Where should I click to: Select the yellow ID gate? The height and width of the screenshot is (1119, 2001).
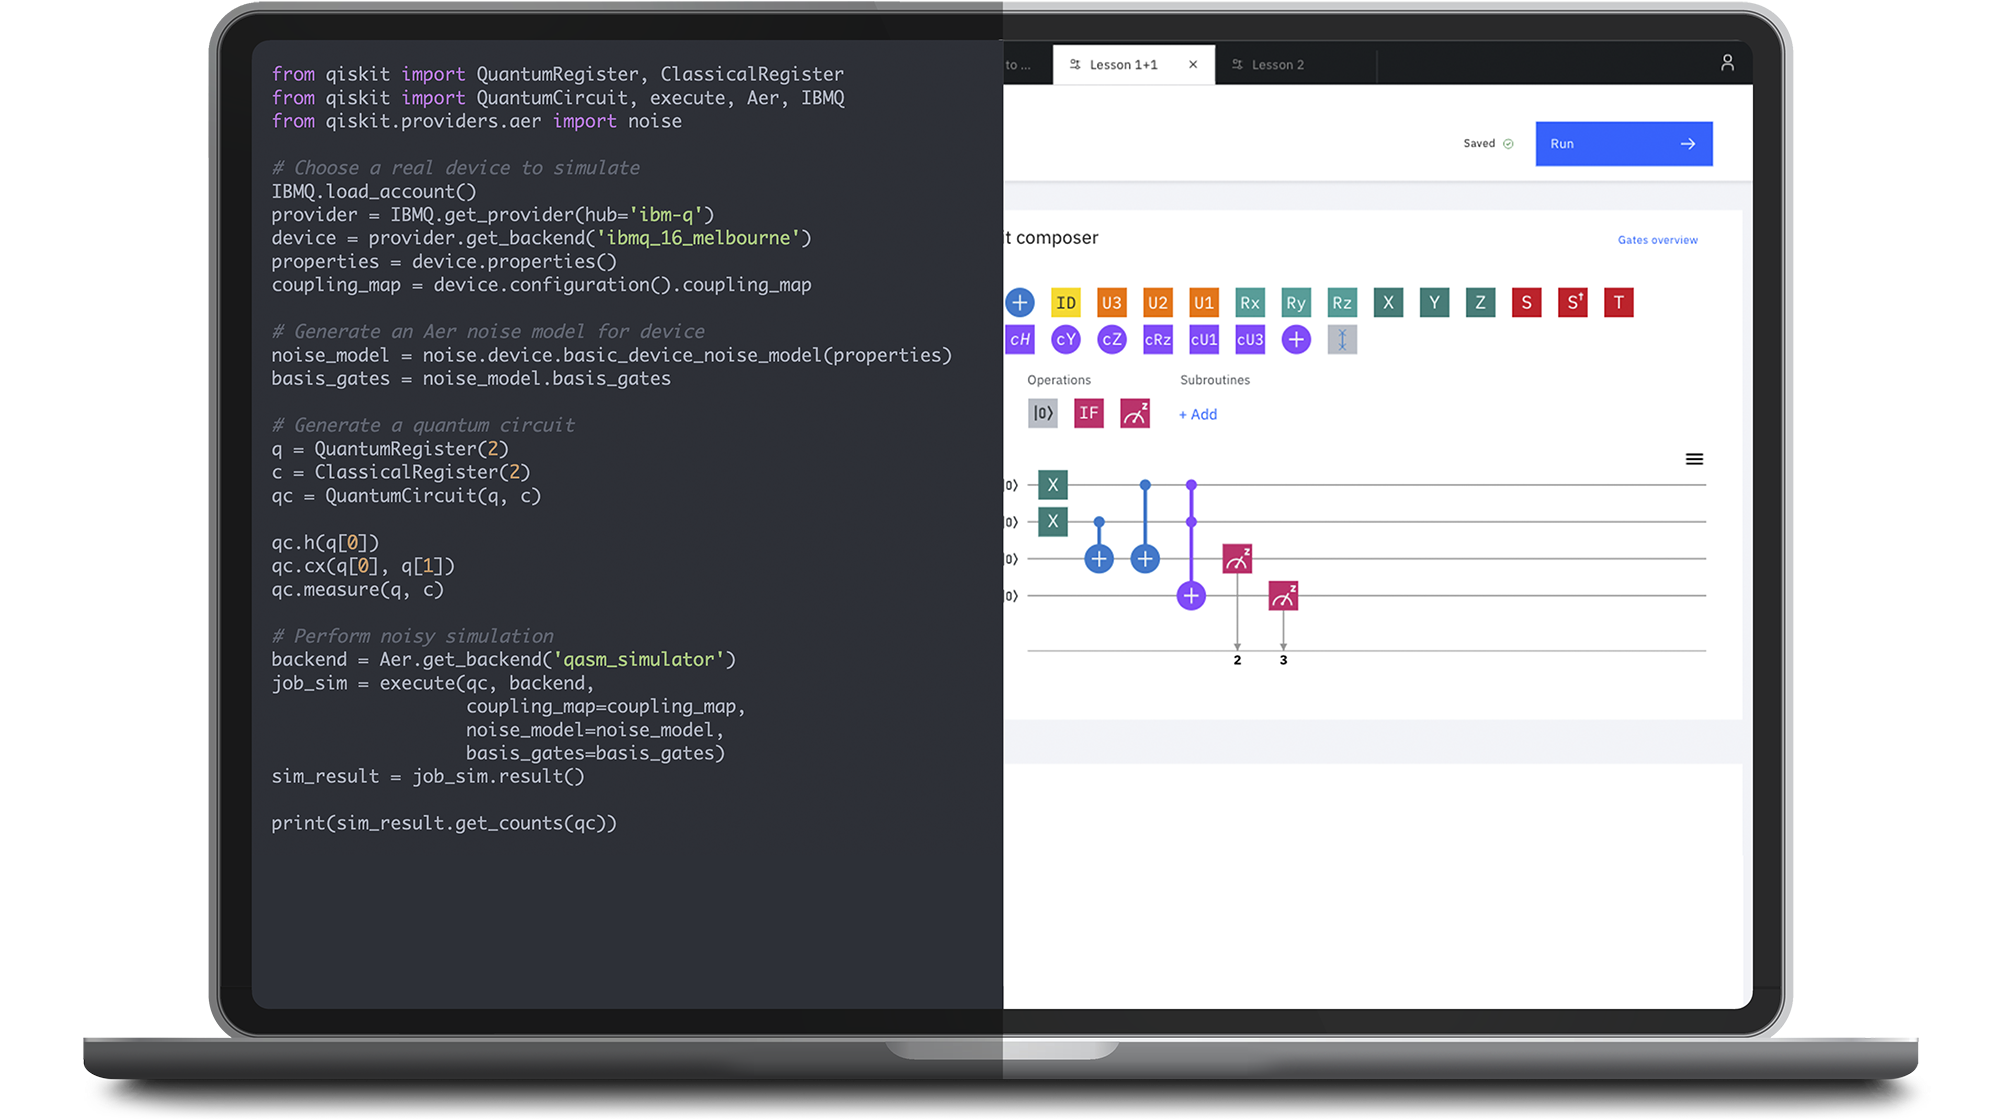1065,303
